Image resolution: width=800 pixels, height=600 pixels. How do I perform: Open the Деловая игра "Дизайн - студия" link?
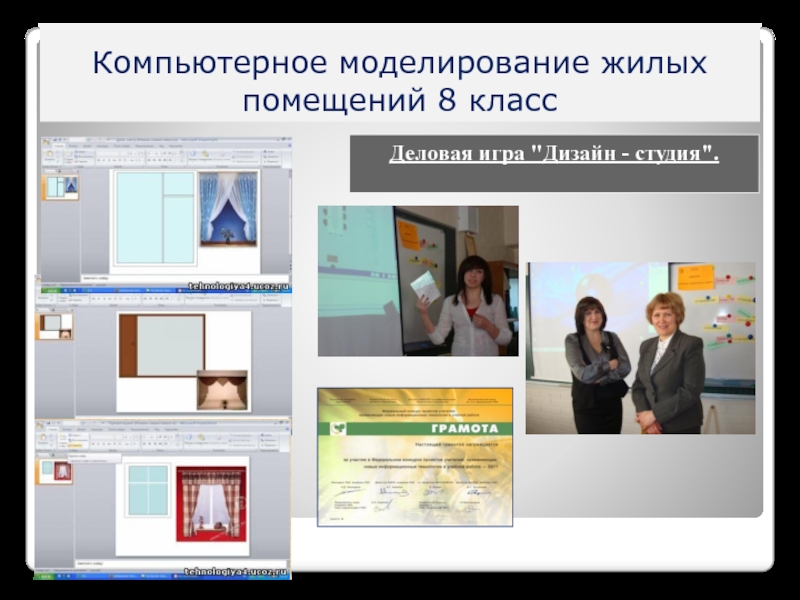554,157
